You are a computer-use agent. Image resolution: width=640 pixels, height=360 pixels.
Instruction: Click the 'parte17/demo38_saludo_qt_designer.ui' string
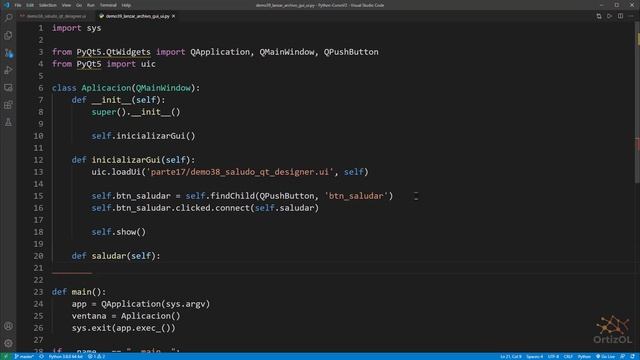240,172
